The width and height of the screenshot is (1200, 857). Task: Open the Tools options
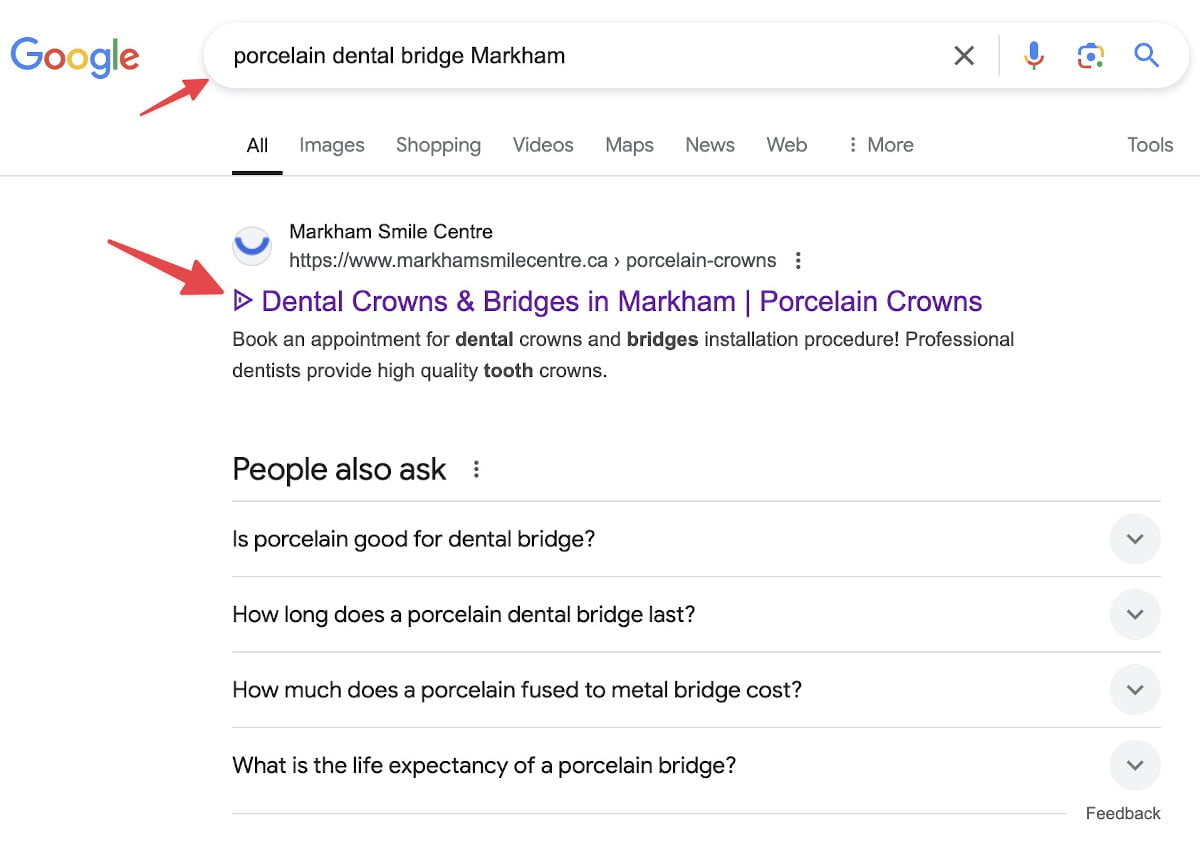[1149, 145]
